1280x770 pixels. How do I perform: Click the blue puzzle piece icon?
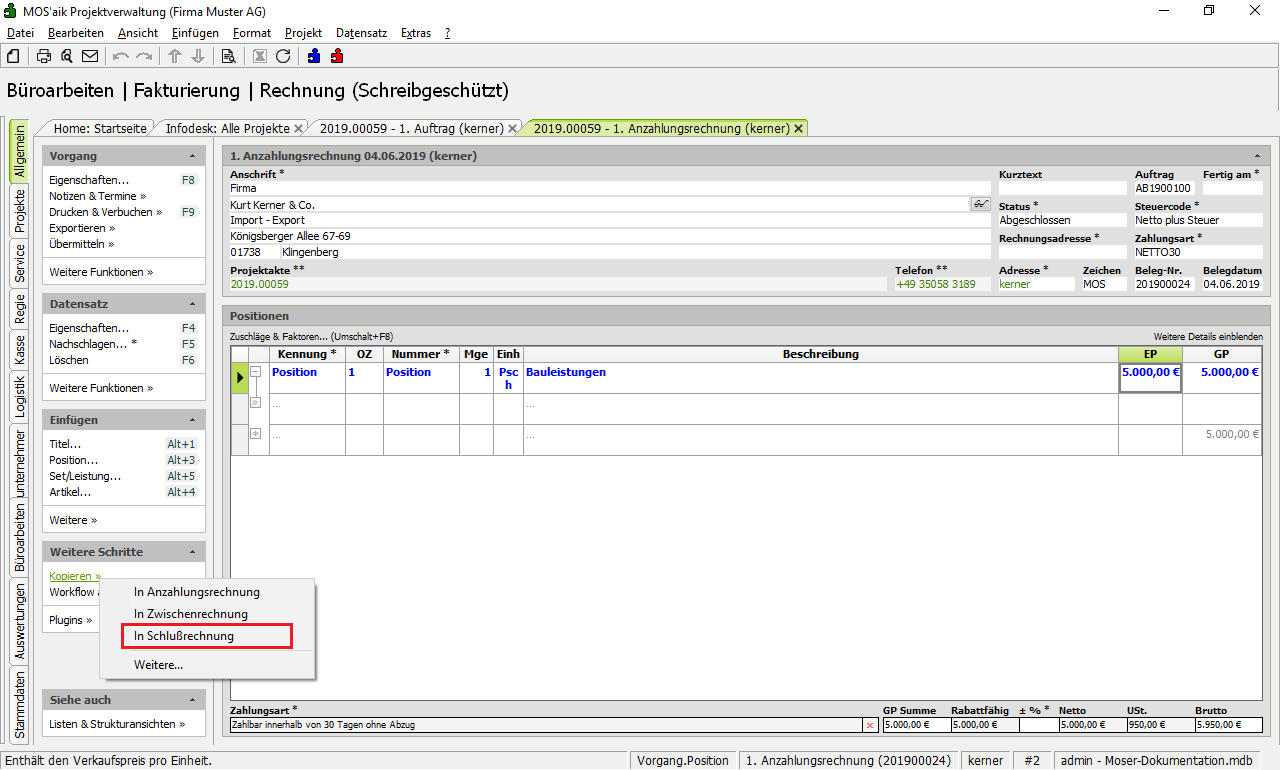coord(314,56)
